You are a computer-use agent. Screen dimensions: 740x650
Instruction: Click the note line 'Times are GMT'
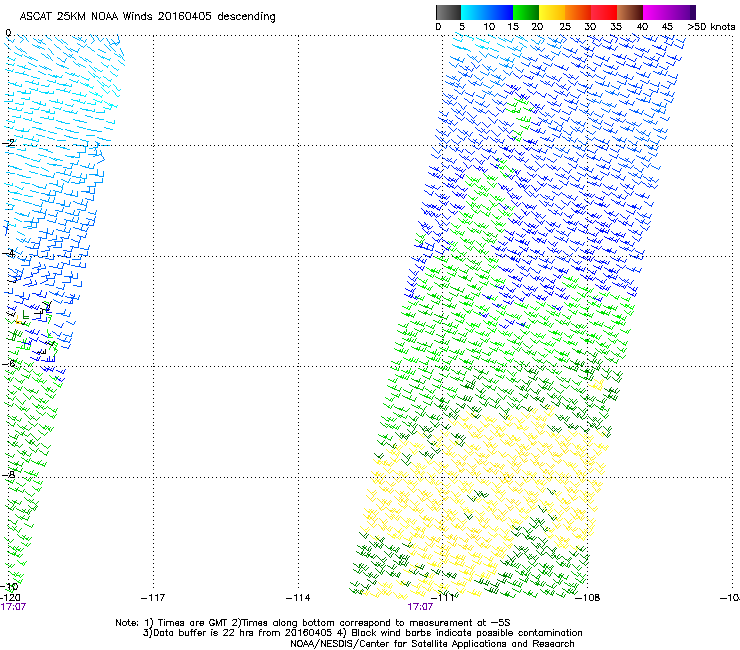[194, 623]
